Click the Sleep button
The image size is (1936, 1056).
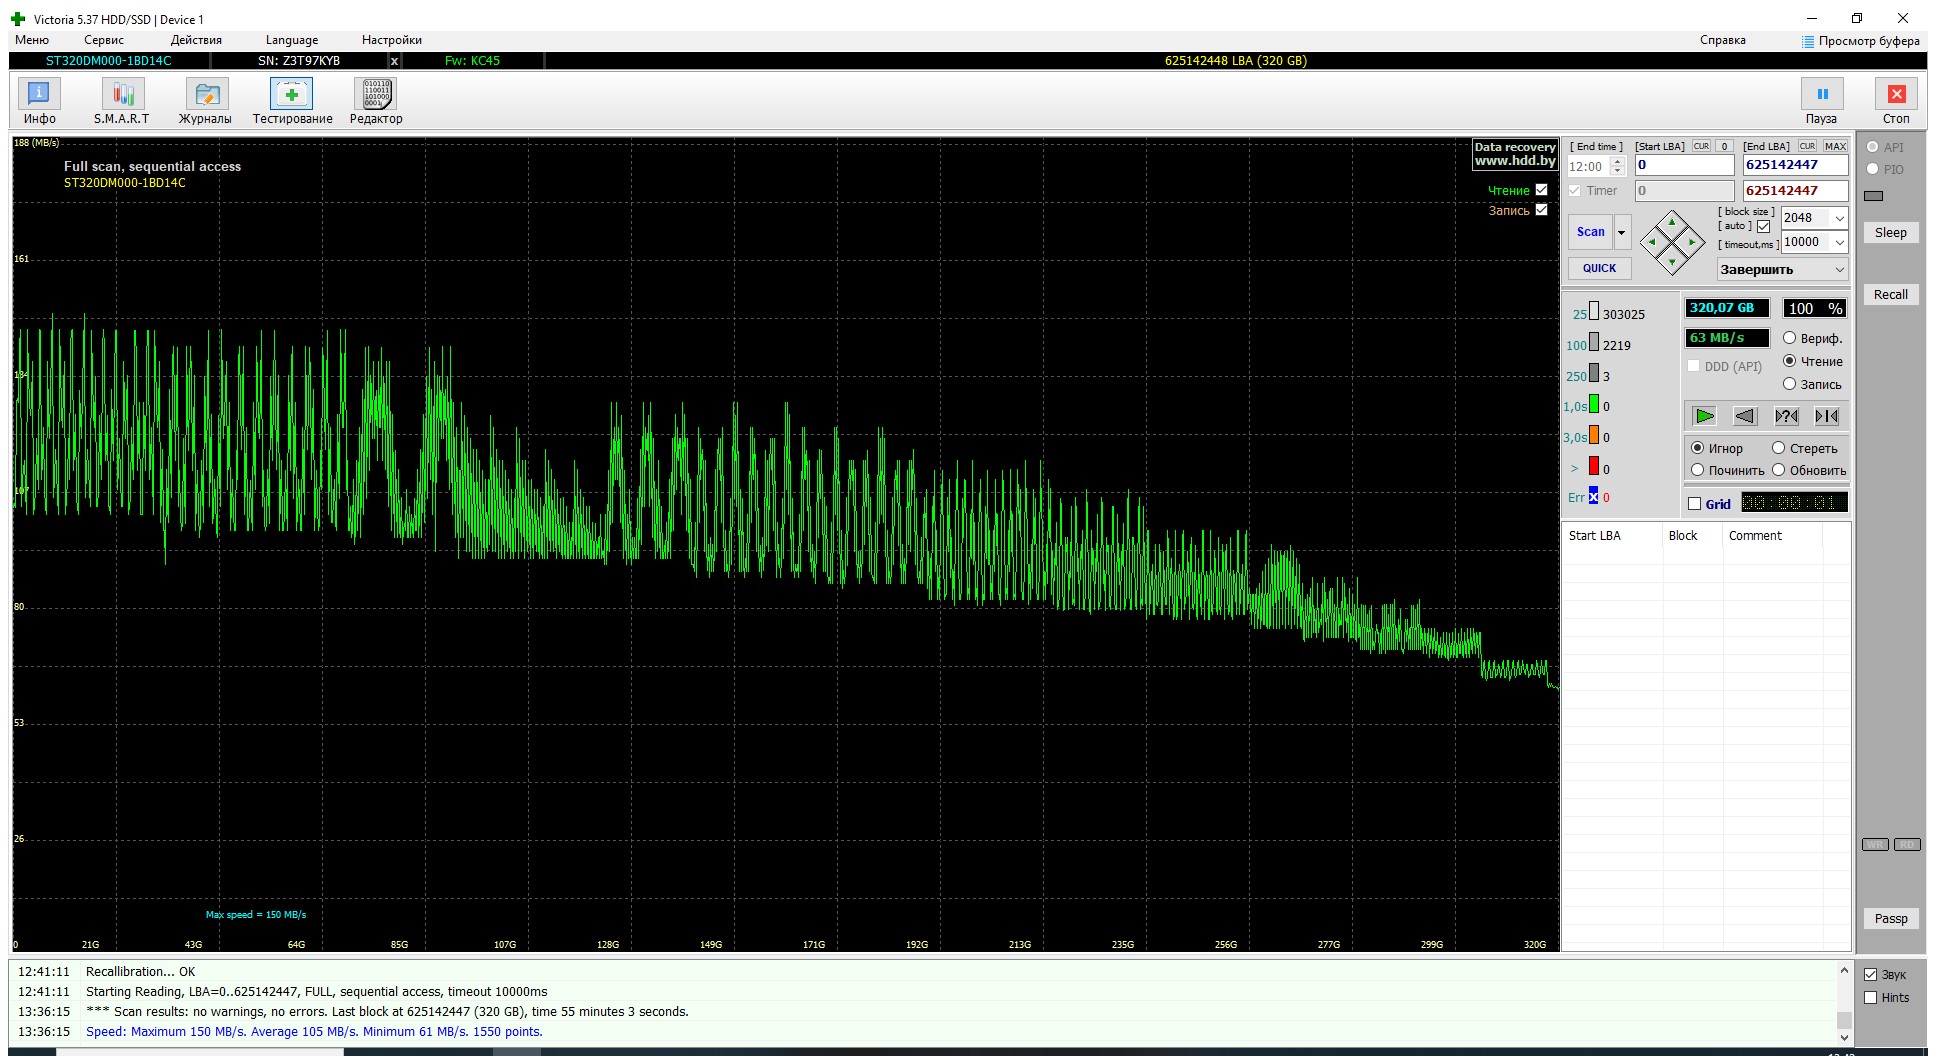1890,233
